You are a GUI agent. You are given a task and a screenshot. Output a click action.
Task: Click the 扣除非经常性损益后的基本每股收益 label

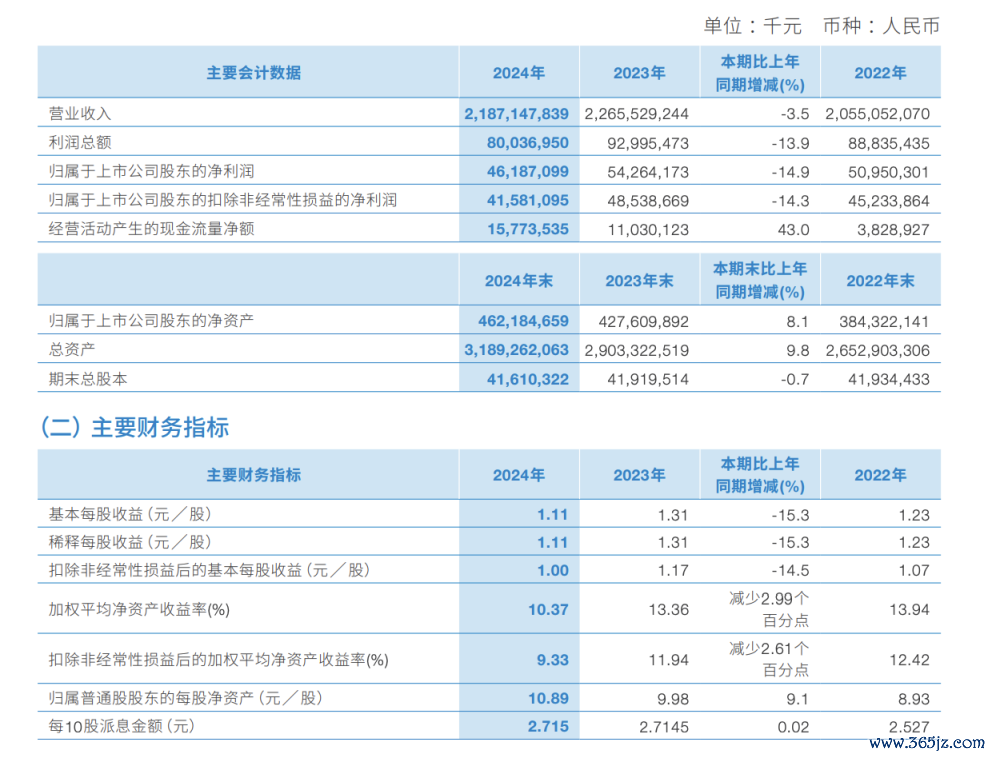(x=209, y=570)
